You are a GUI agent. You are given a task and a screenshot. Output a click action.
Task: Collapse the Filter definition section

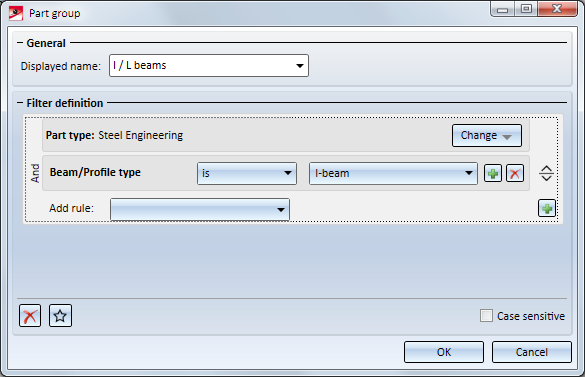pos(20,103)
